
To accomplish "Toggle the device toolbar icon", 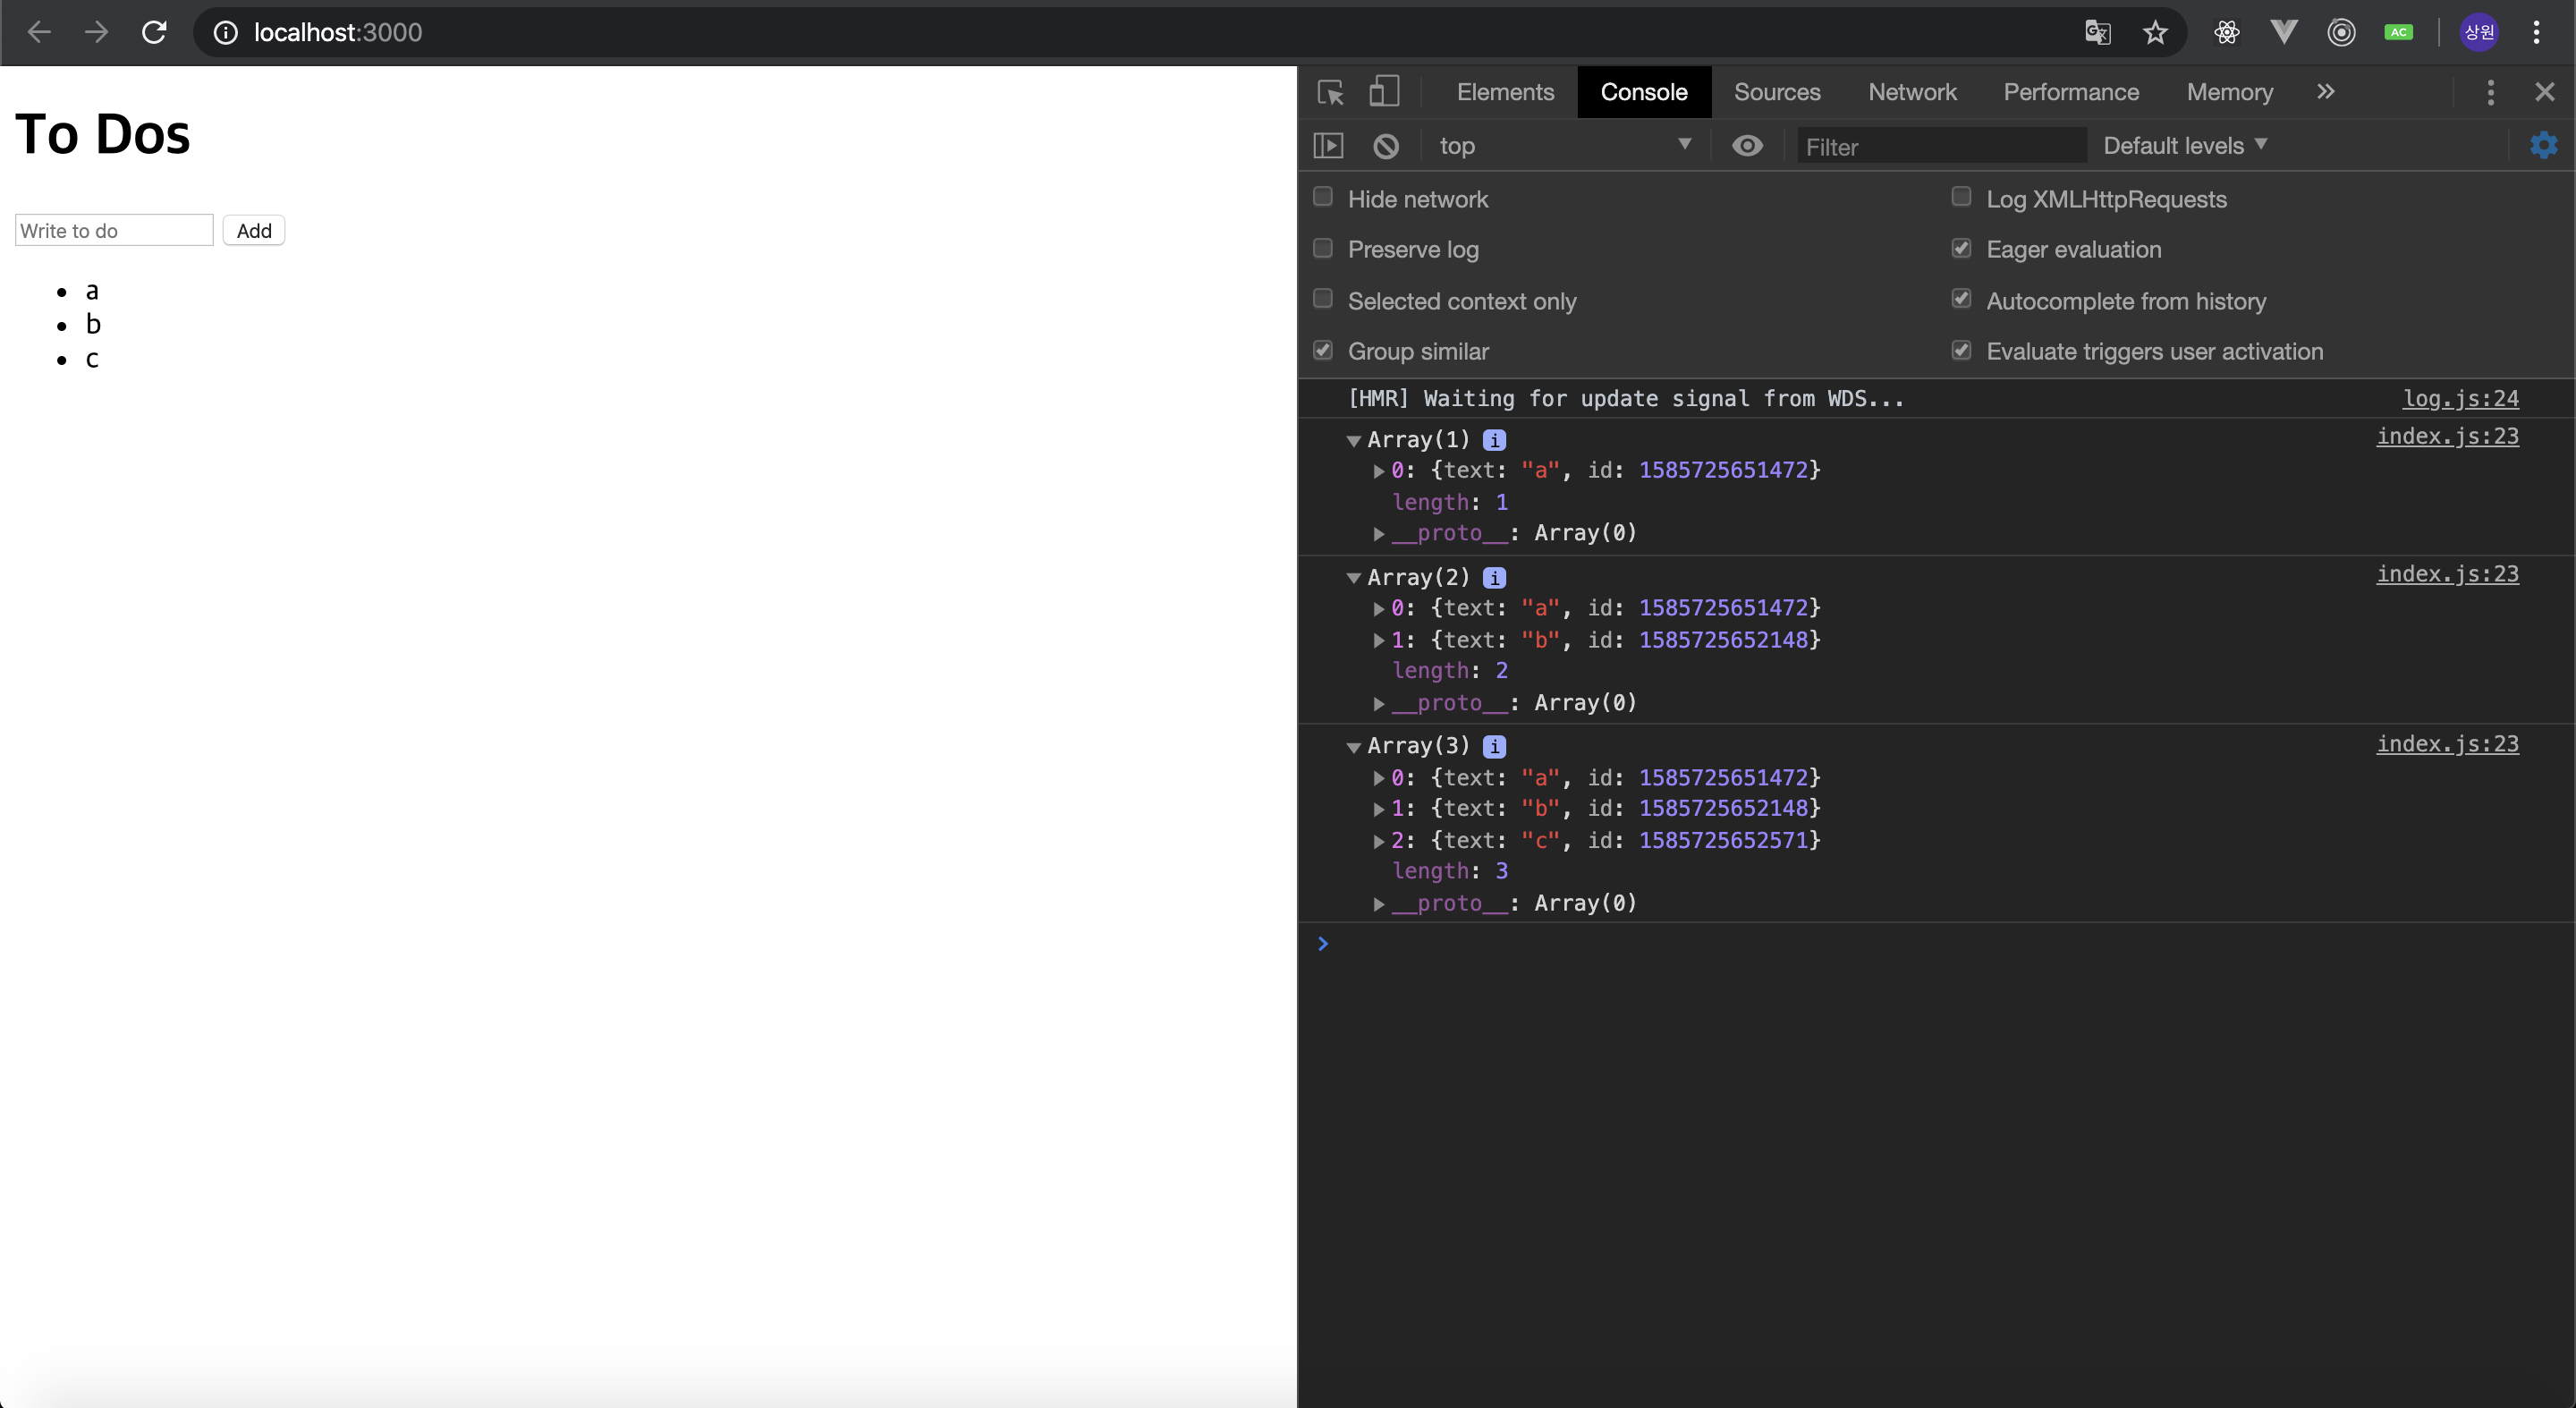I will (x=1383, y=92).
